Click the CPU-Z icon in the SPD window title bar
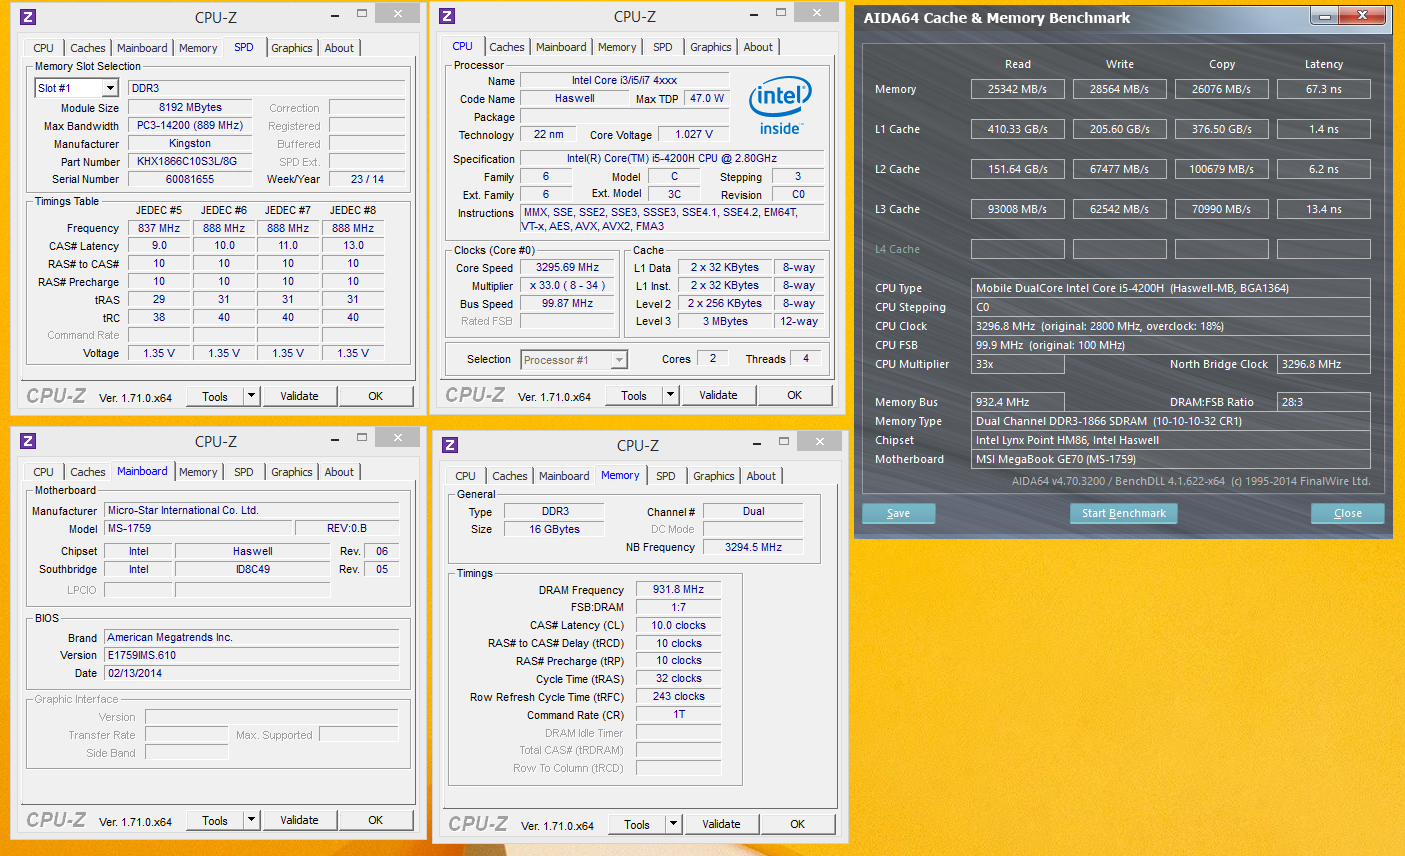1405x856 pixels. pos(28,17)
